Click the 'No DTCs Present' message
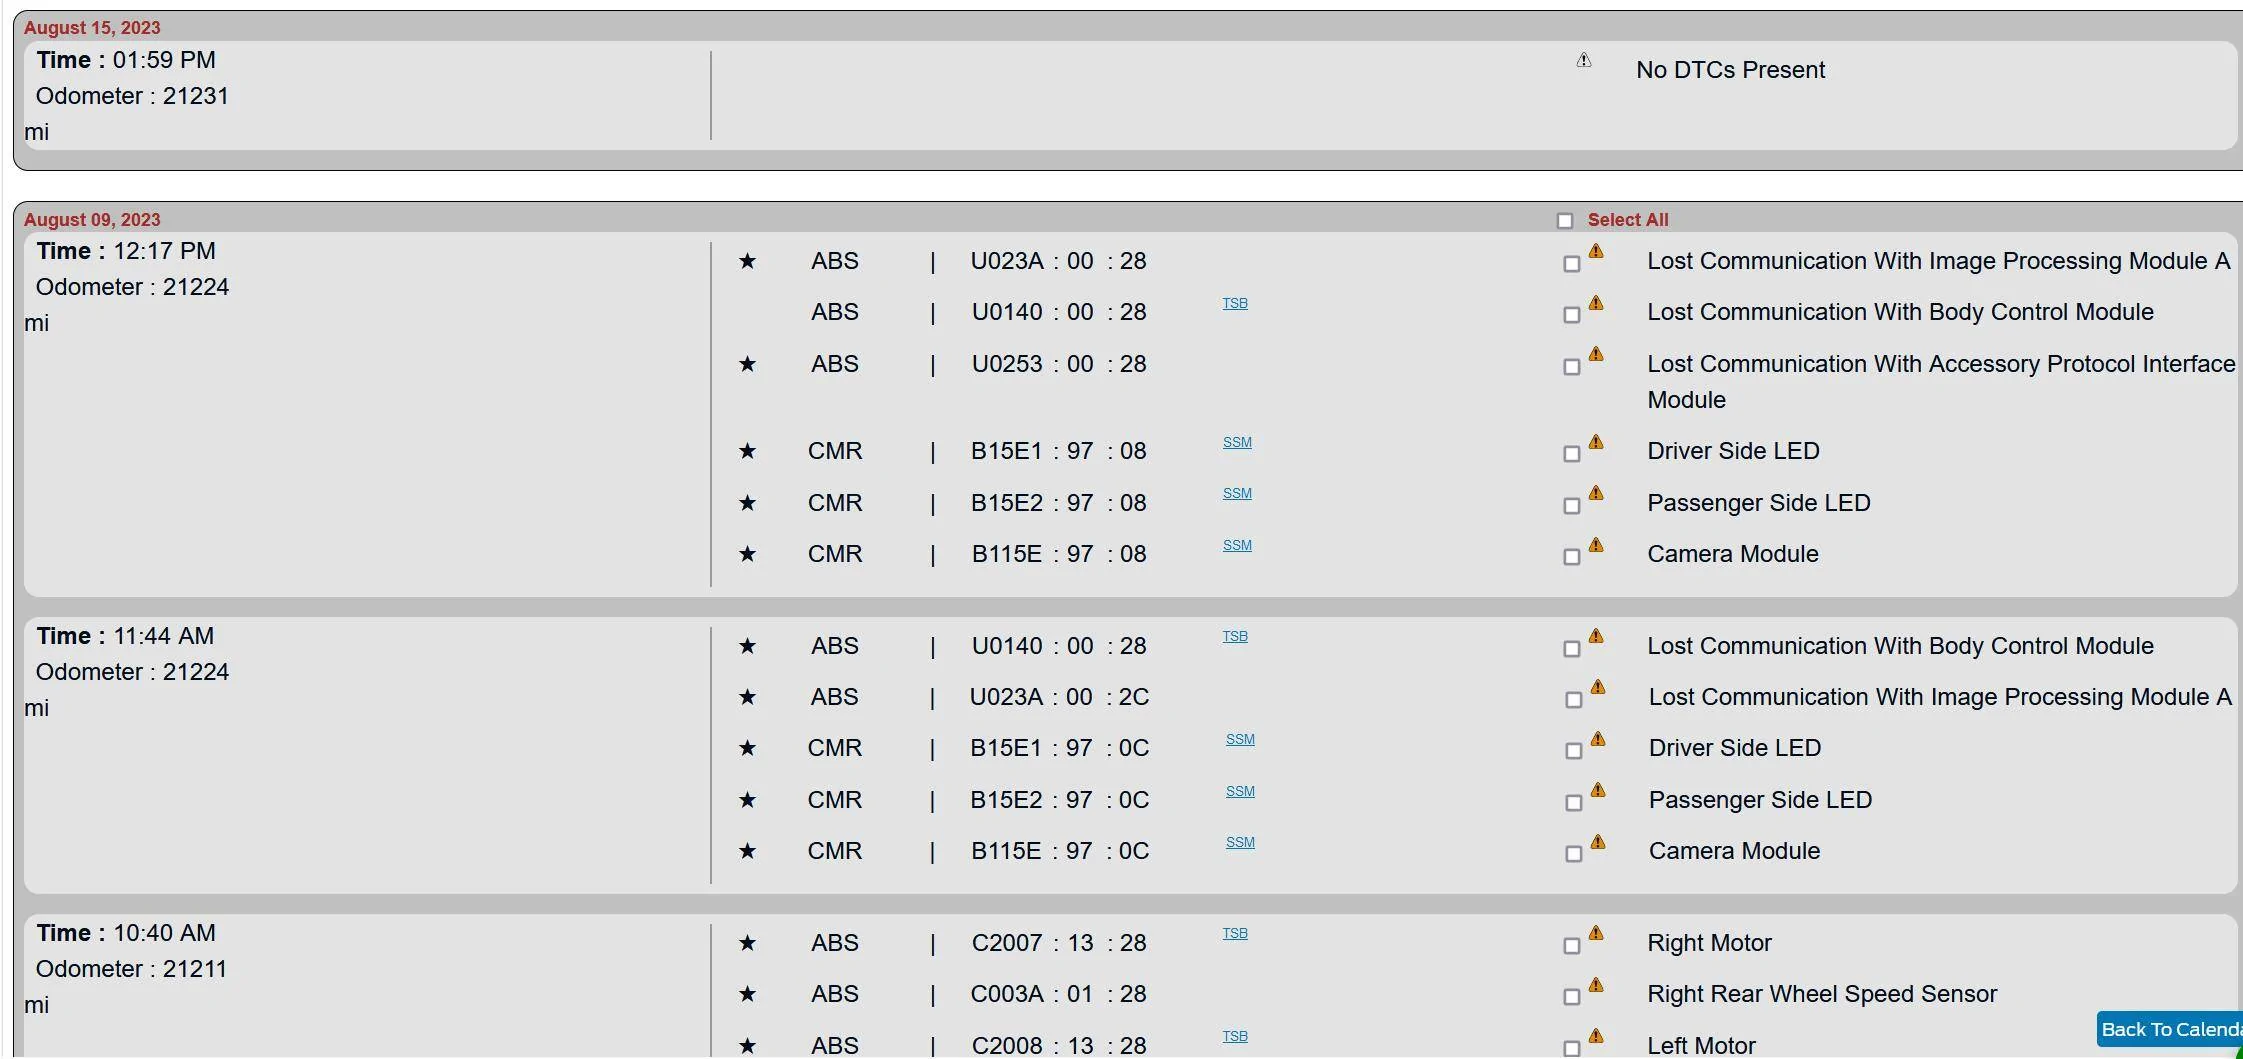This screenshot has width=2243, height=1059. point(1730,70)
